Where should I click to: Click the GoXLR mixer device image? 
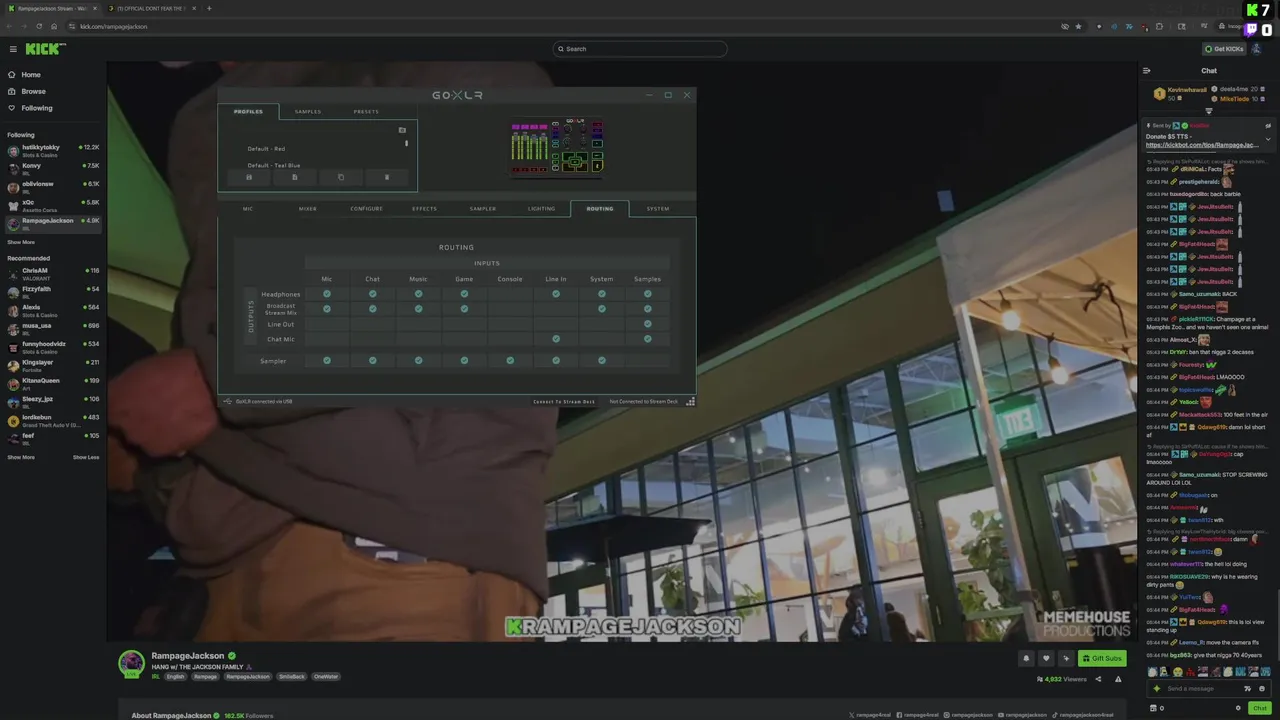[557, 146]
